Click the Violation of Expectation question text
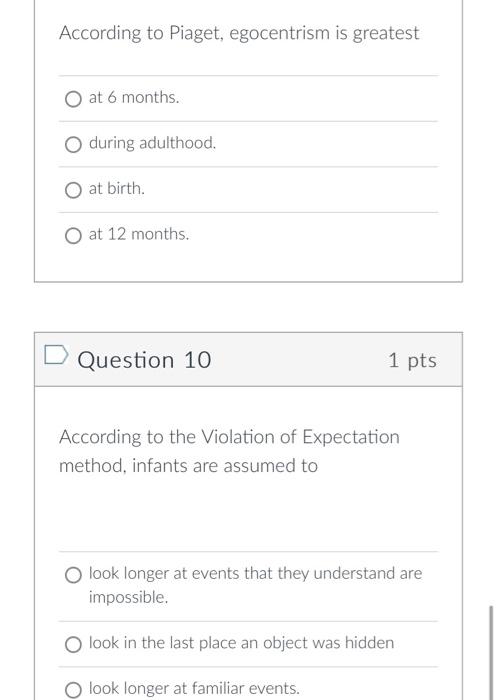 (229, 451)
